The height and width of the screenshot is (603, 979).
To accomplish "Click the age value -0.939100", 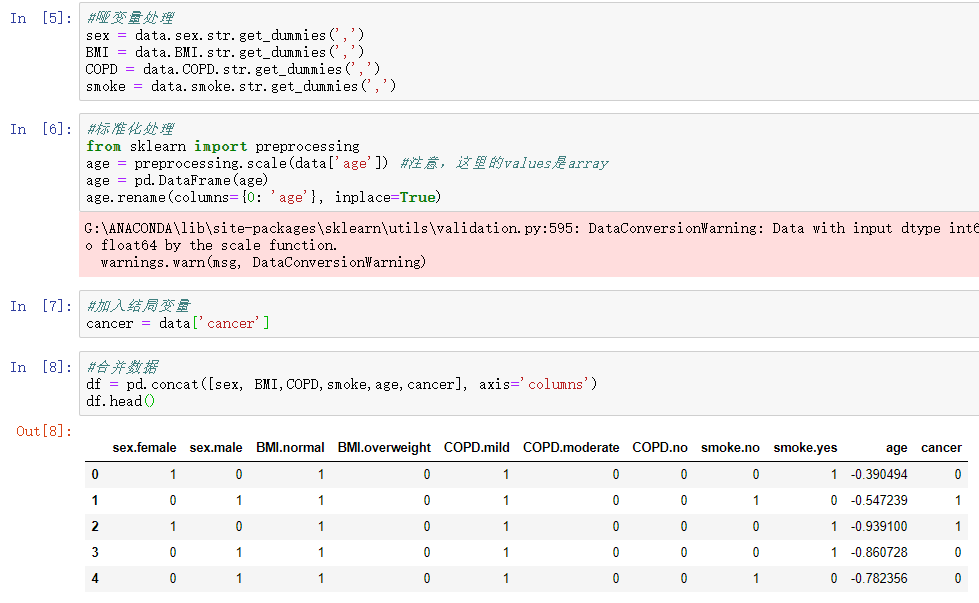I will point(879,527).
